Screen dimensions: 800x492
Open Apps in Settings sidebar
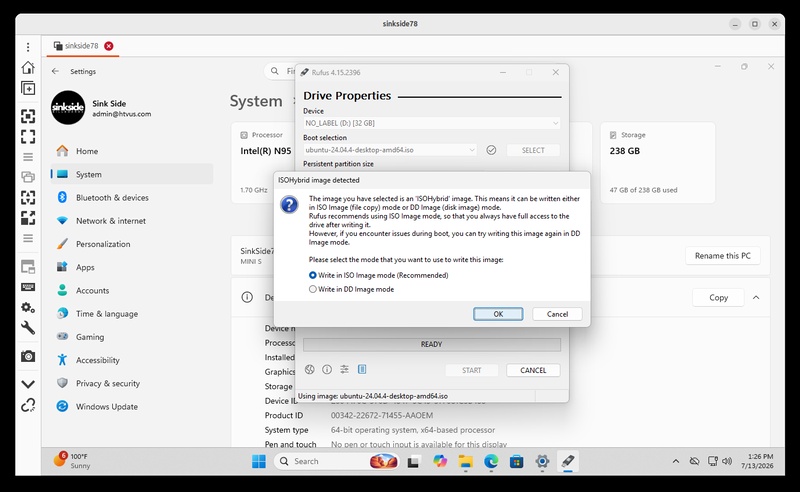(x=132, y=267)
